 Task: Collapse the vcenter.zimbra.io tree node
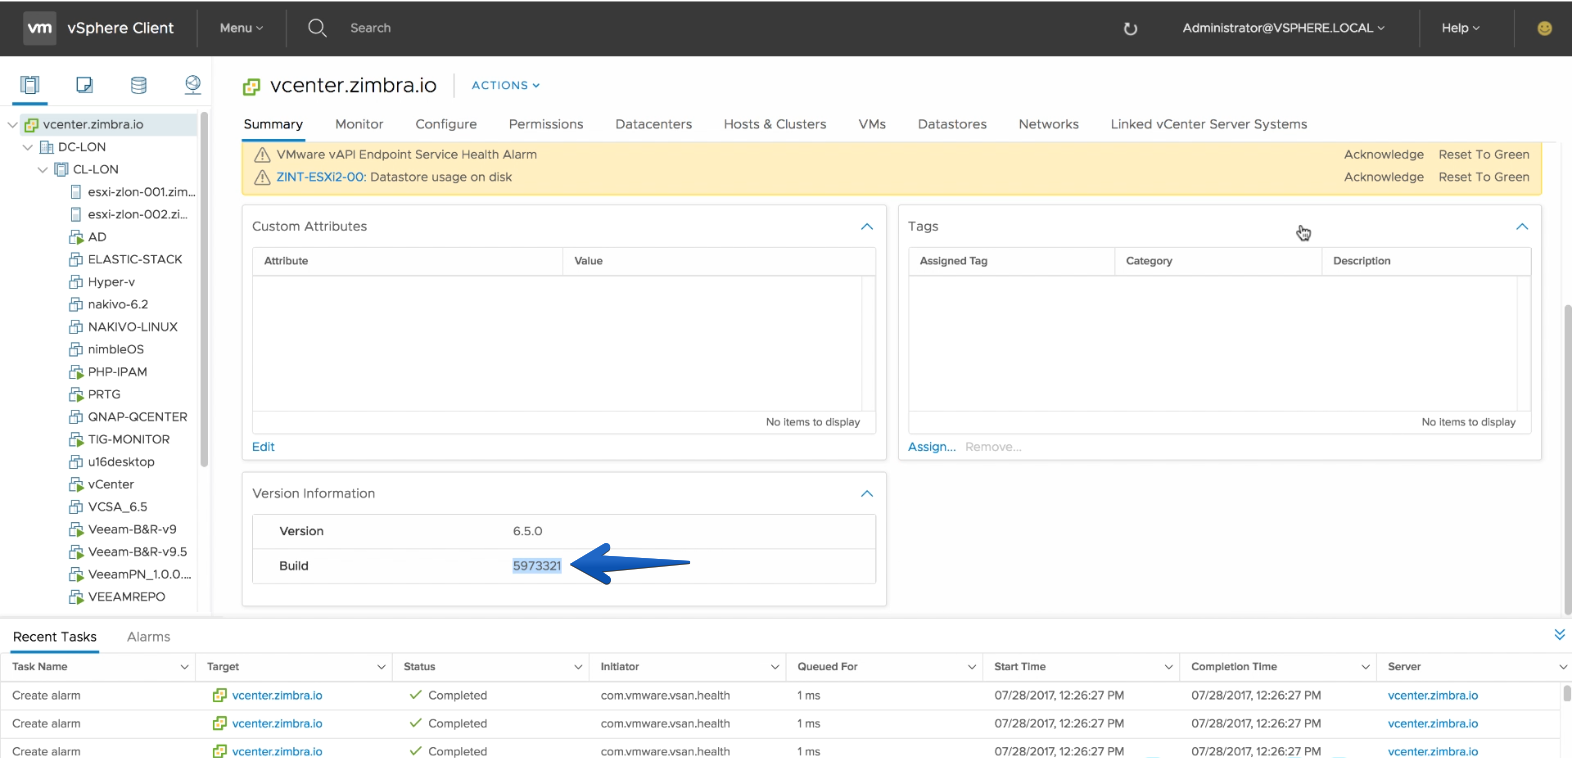12,125
